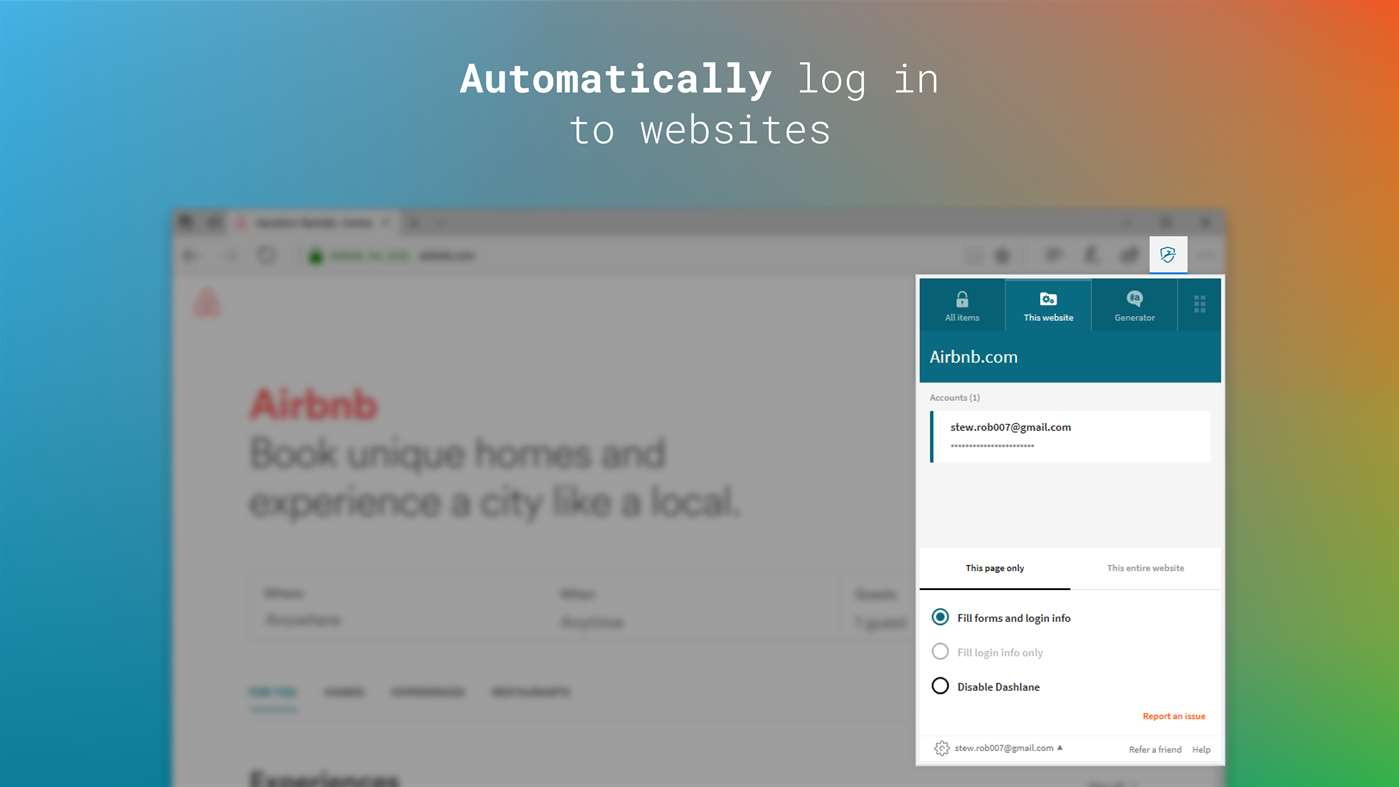Click the Report an issue link
Screen dimensions: 1399x787
(x=1174, y=716)
